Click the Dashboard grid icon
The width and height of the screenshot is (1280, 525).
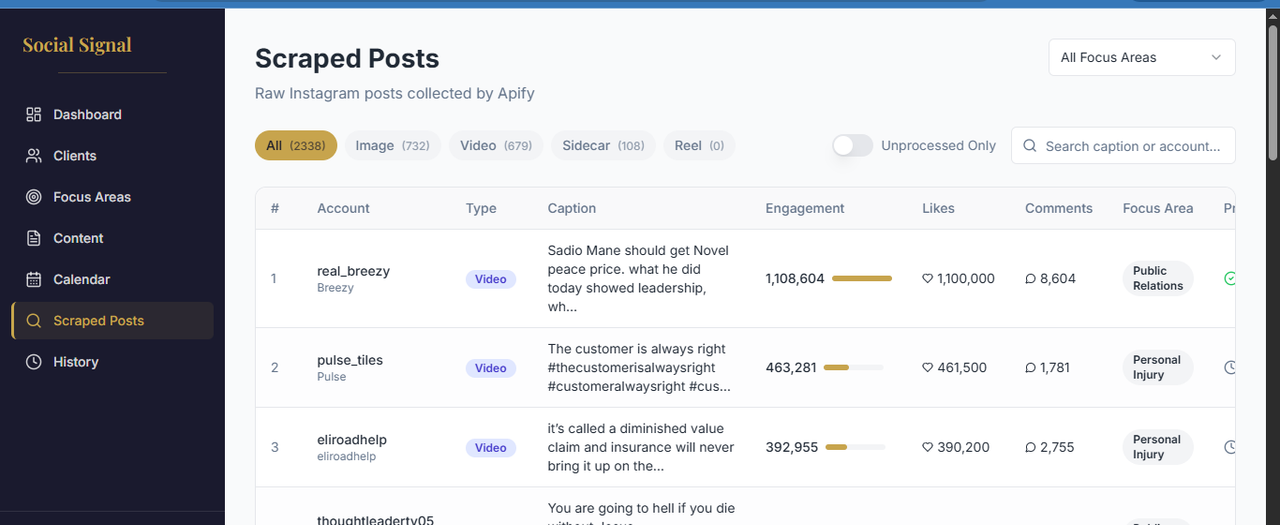coord(34,115)
